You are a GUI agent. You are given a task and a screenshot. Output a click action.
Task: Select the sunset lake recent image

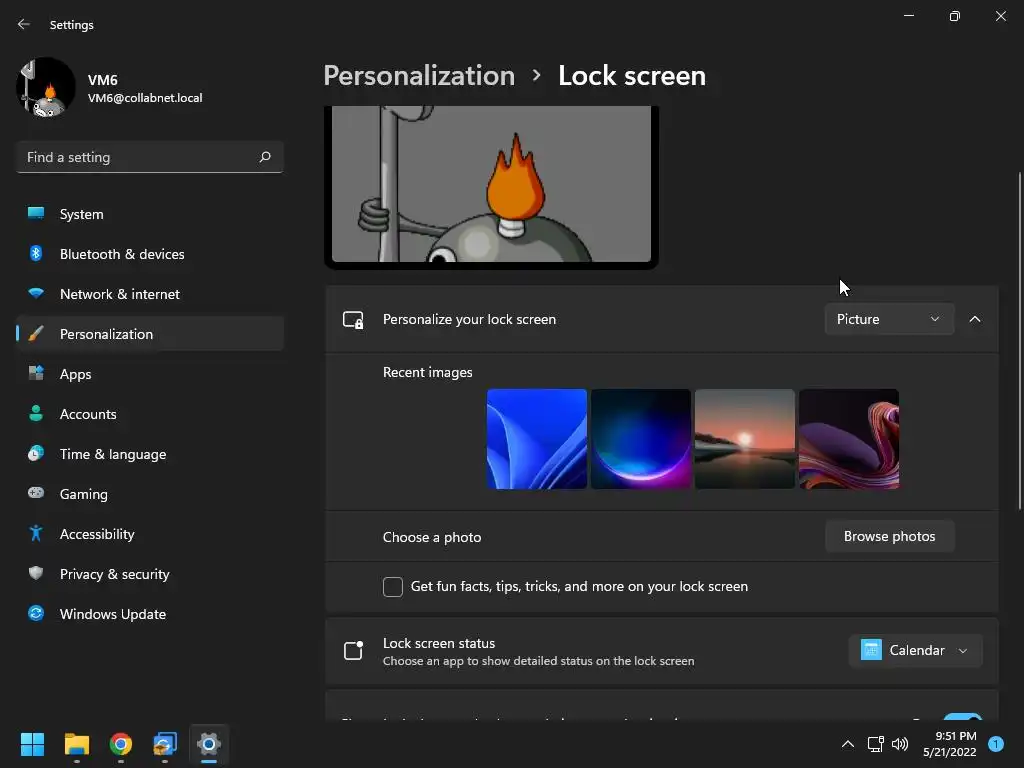point(744,439)
